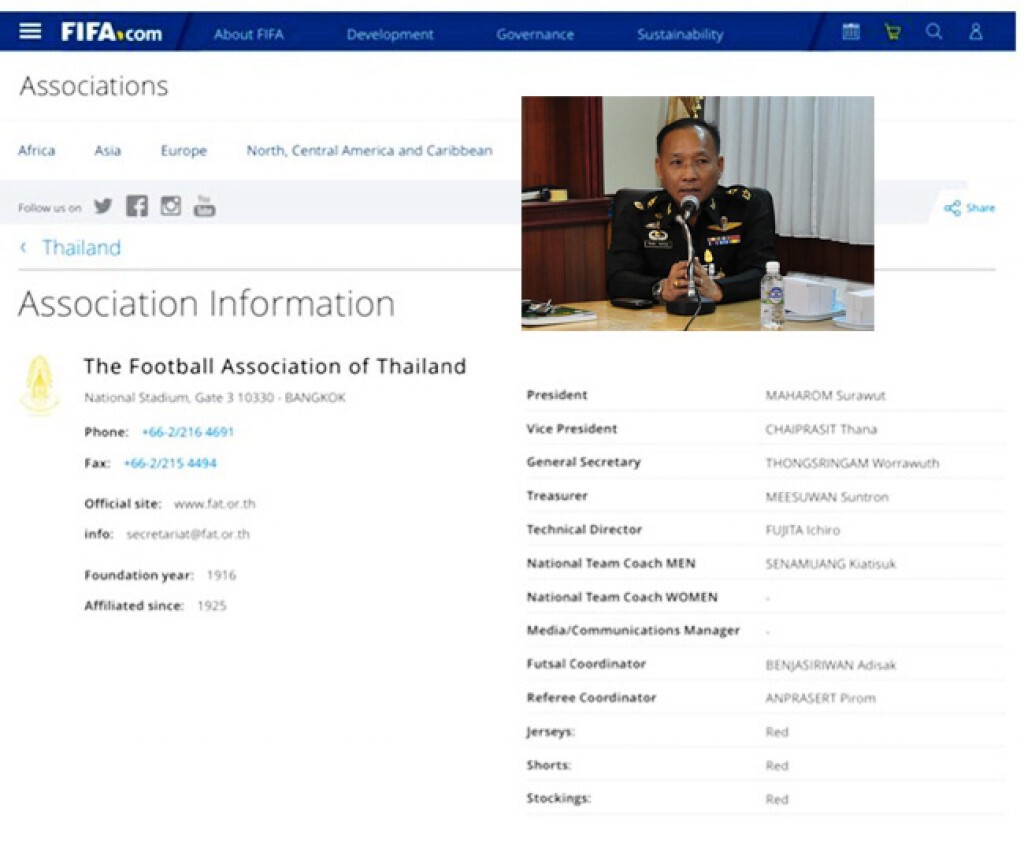
Task: Click the Thailand back link
Action: (x=82, y=248)
